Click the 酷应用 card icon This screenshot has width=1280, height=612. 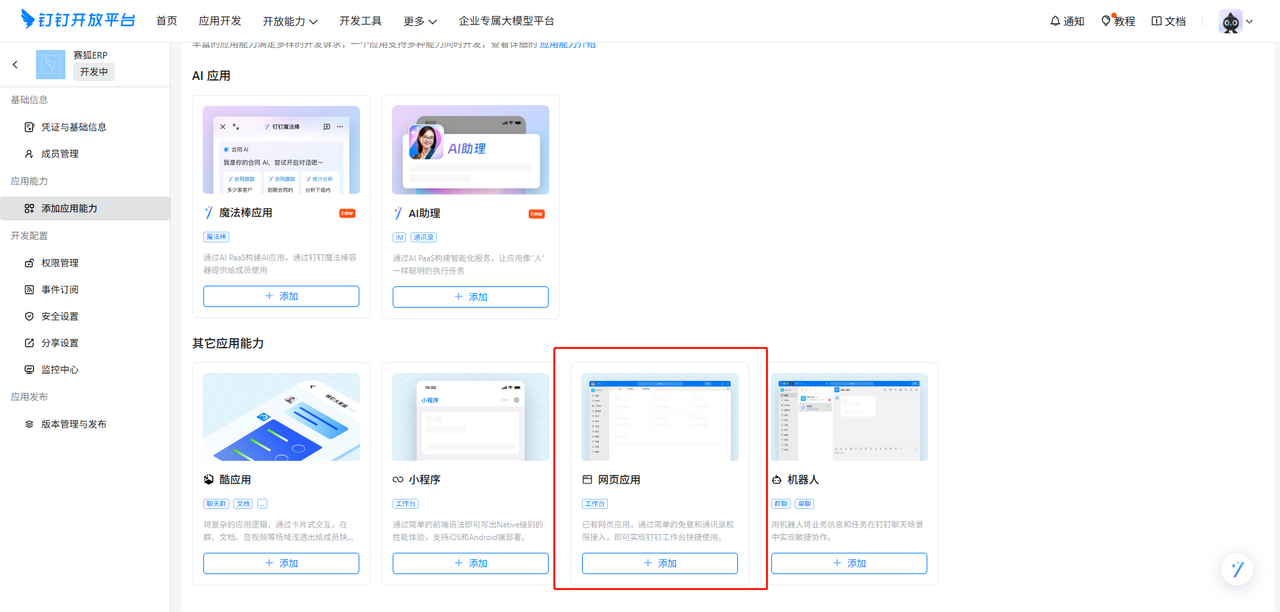click(x=209, y=480)
